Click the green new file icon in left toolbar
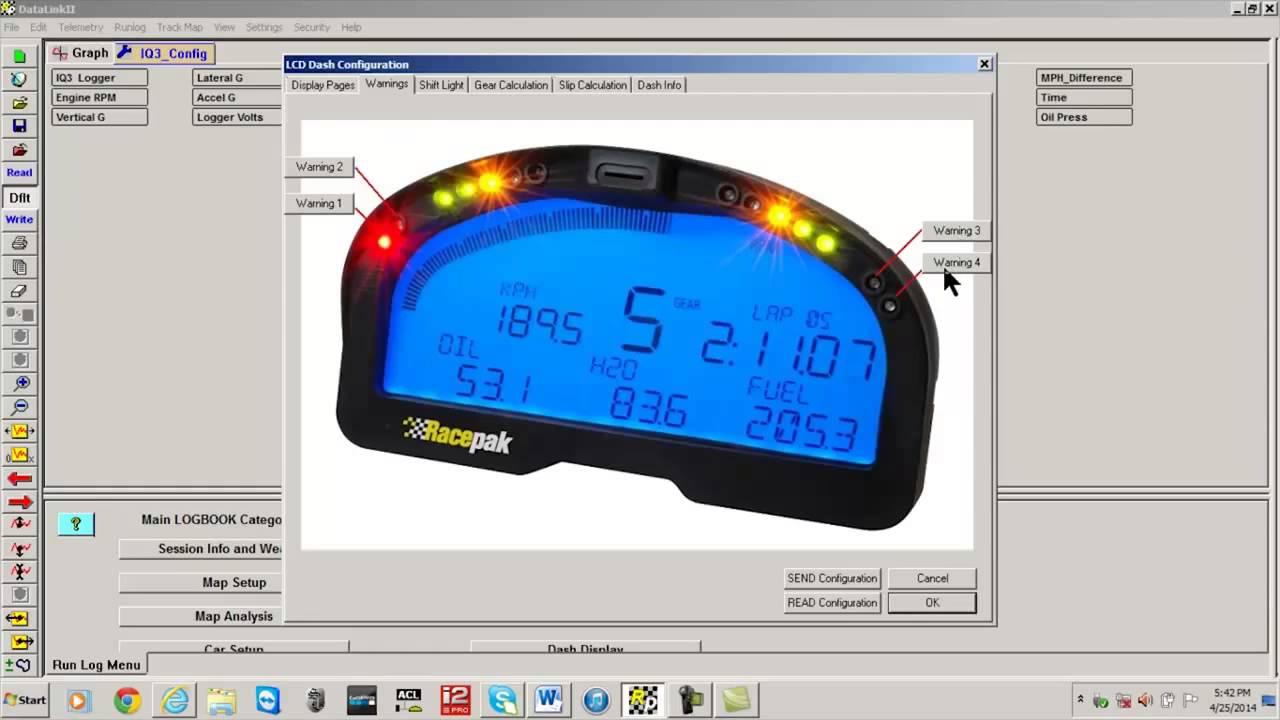 (19, 55)
